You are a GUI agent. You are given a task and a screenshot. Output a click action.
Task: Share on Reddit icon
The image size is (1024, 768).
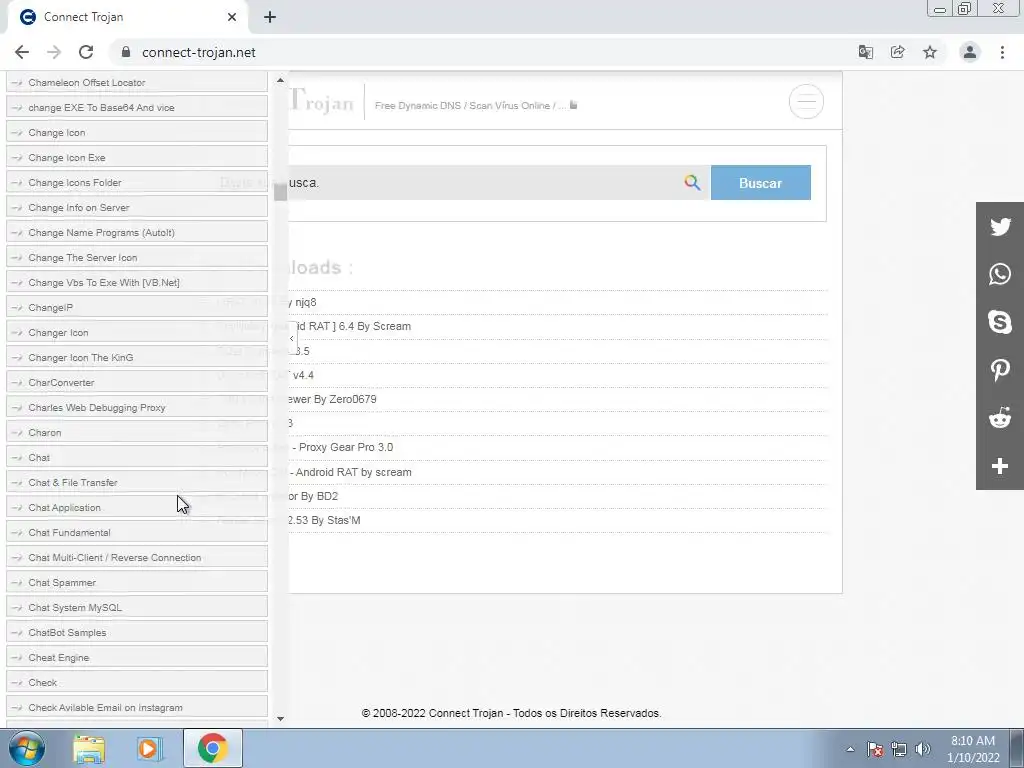(x=1000, y=418)
